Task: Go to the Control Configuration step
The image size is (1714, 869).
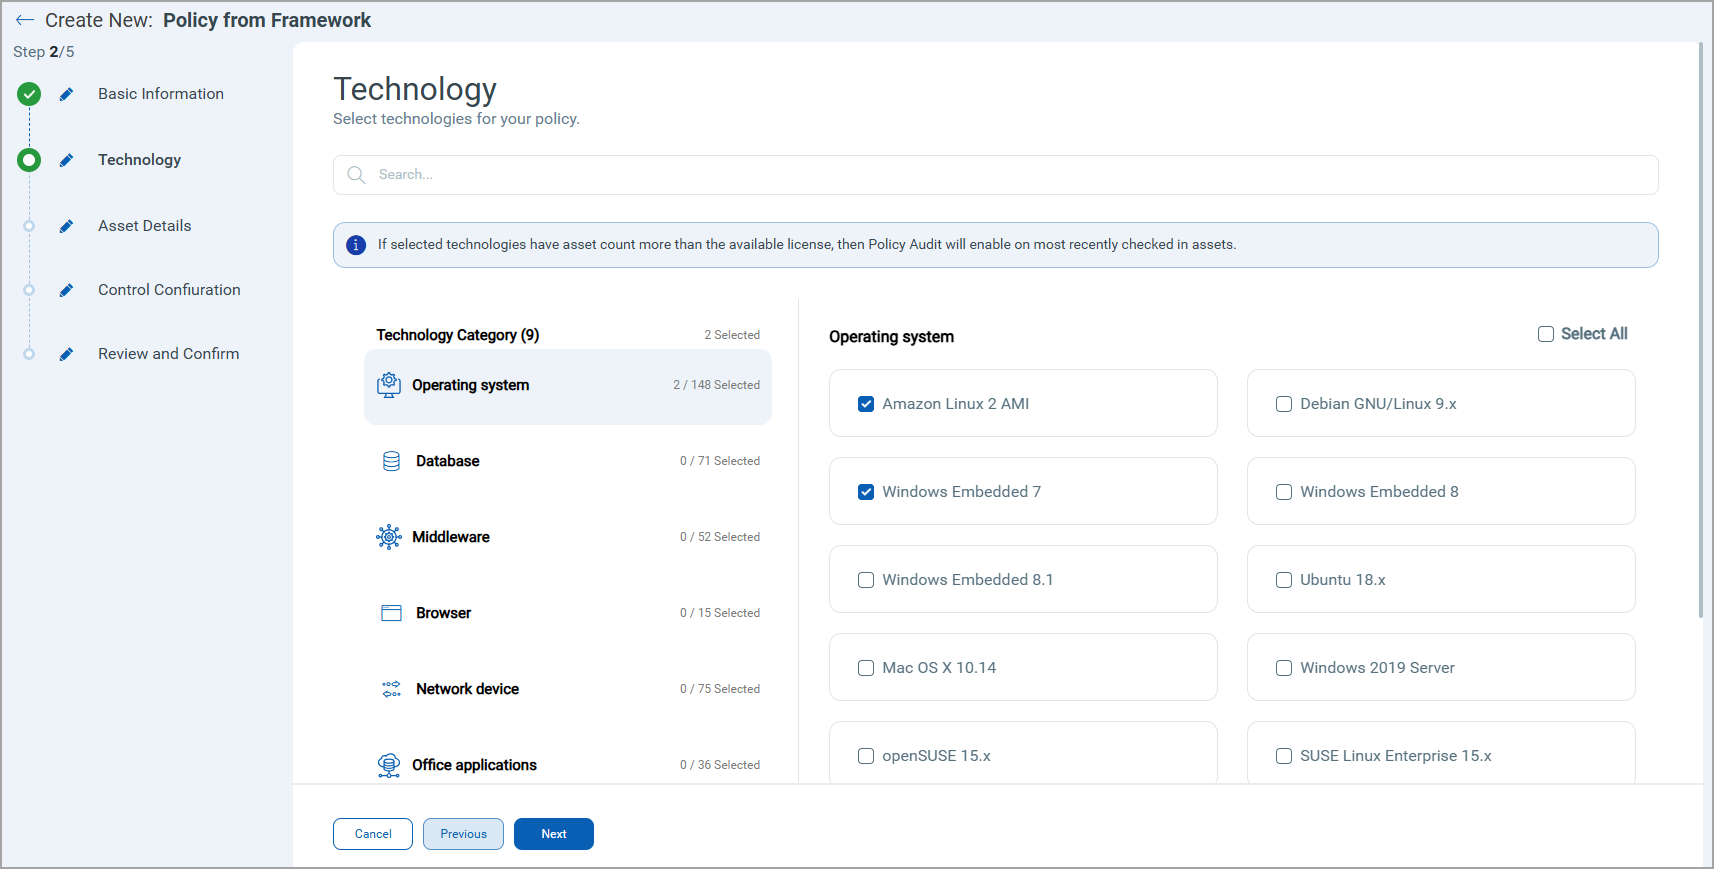Action: [x=169, y=290]
